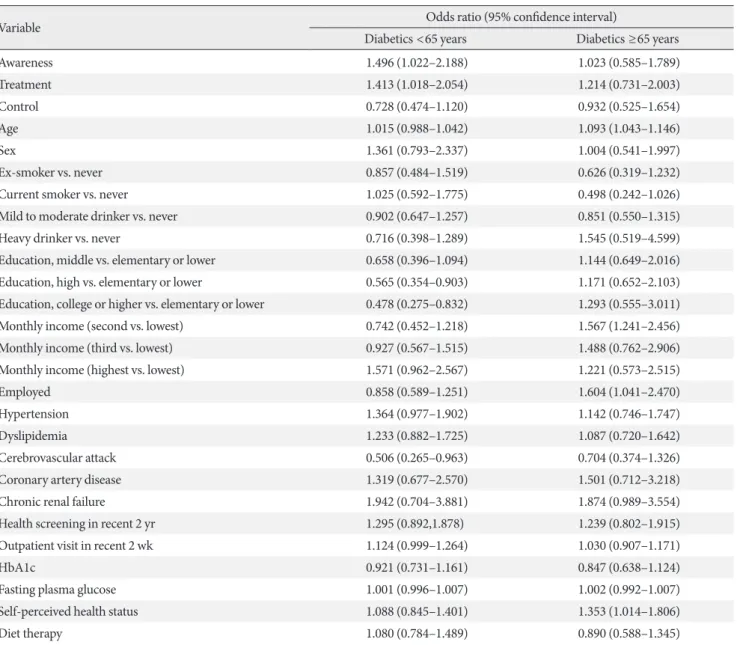The width and height of the screenshot is (737, 645).
Task: Select the 'Diet therapy' row label
Action: [x=31, y=634]
